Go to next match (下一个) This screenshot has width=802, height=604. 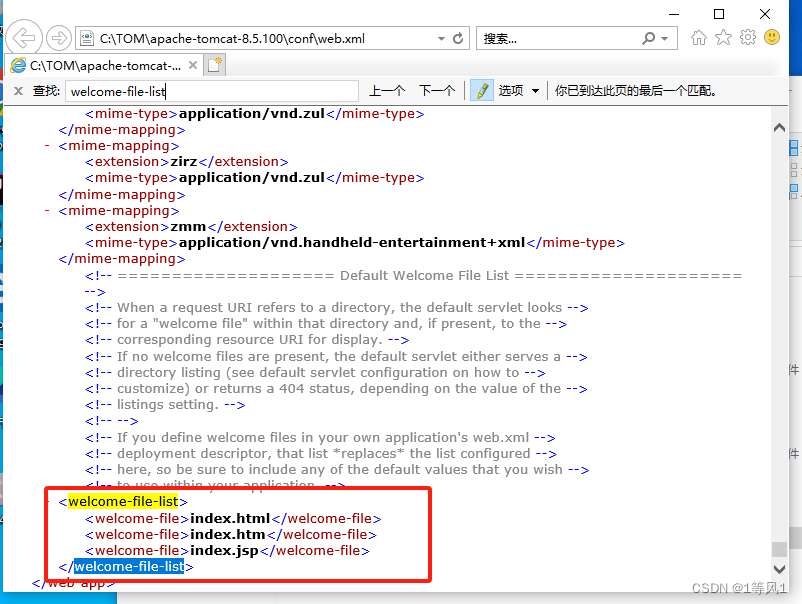(x=437, y=91)
